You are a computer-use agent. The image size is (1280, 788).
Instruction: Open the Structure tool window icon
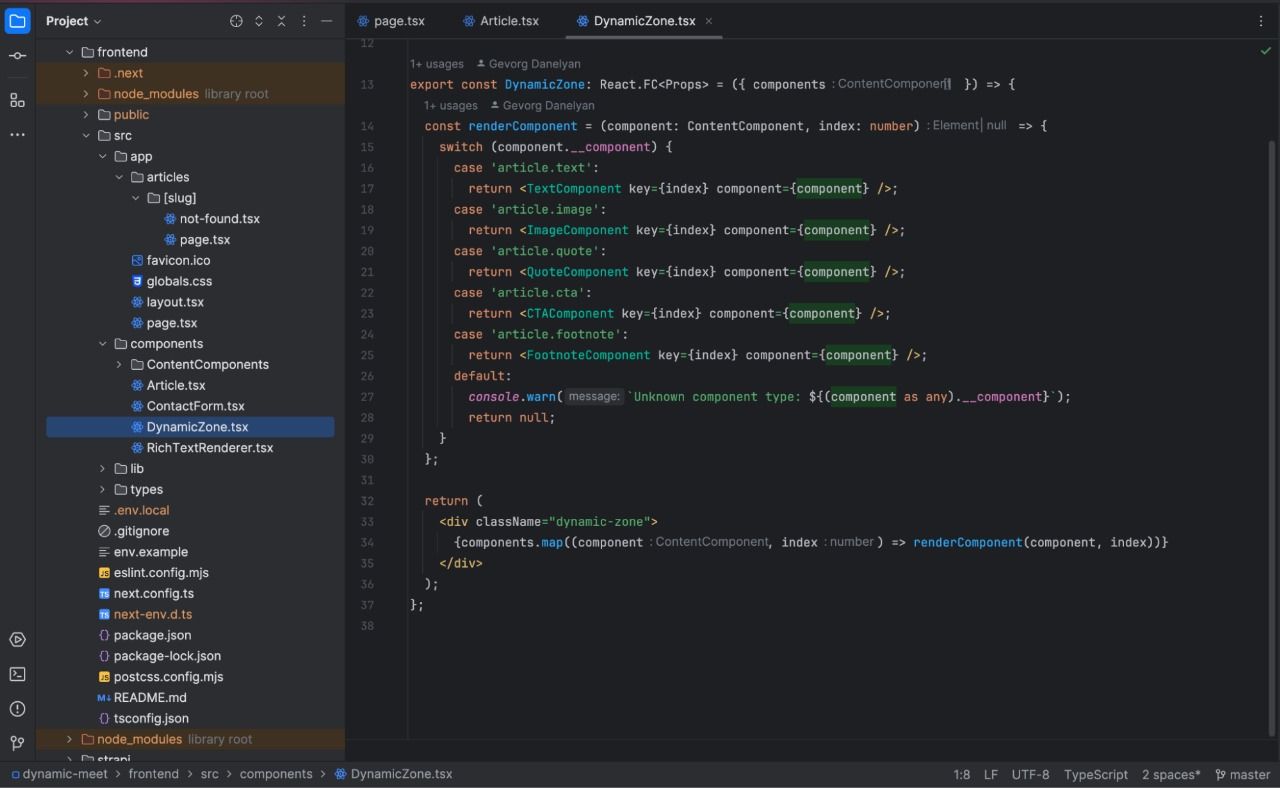coord(17,100)
